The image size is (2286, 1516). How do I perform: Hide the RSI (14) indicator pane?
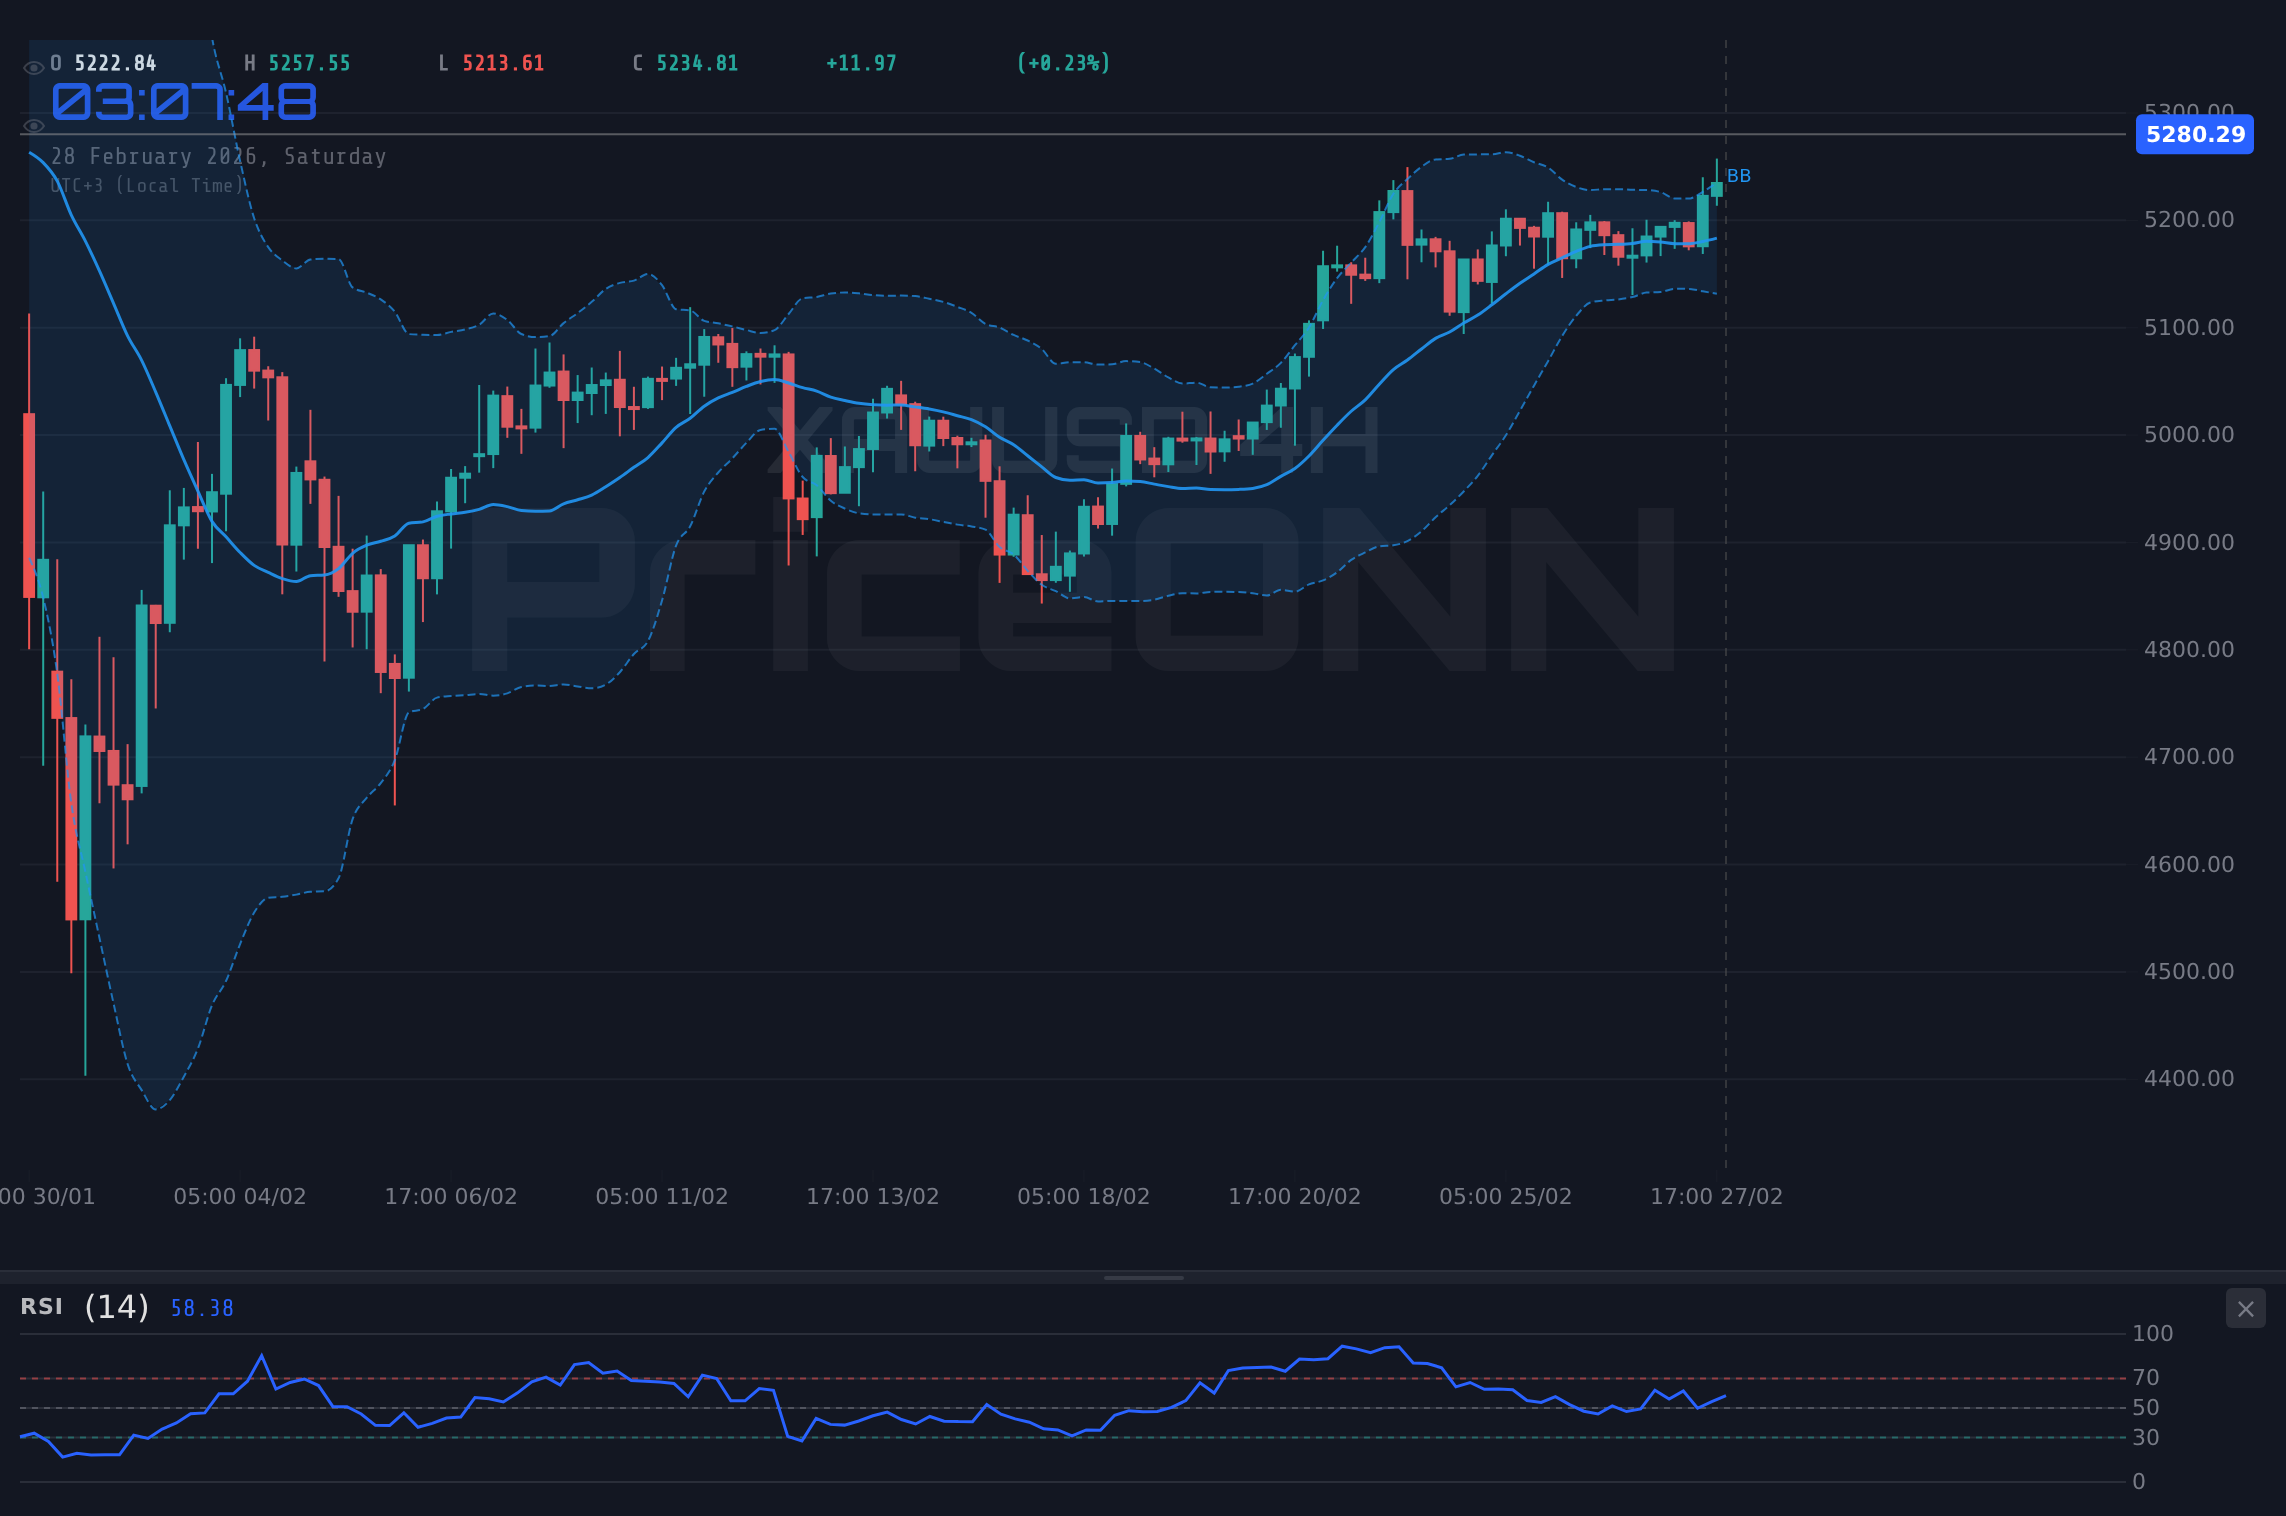click(x=2245, y=1308)
